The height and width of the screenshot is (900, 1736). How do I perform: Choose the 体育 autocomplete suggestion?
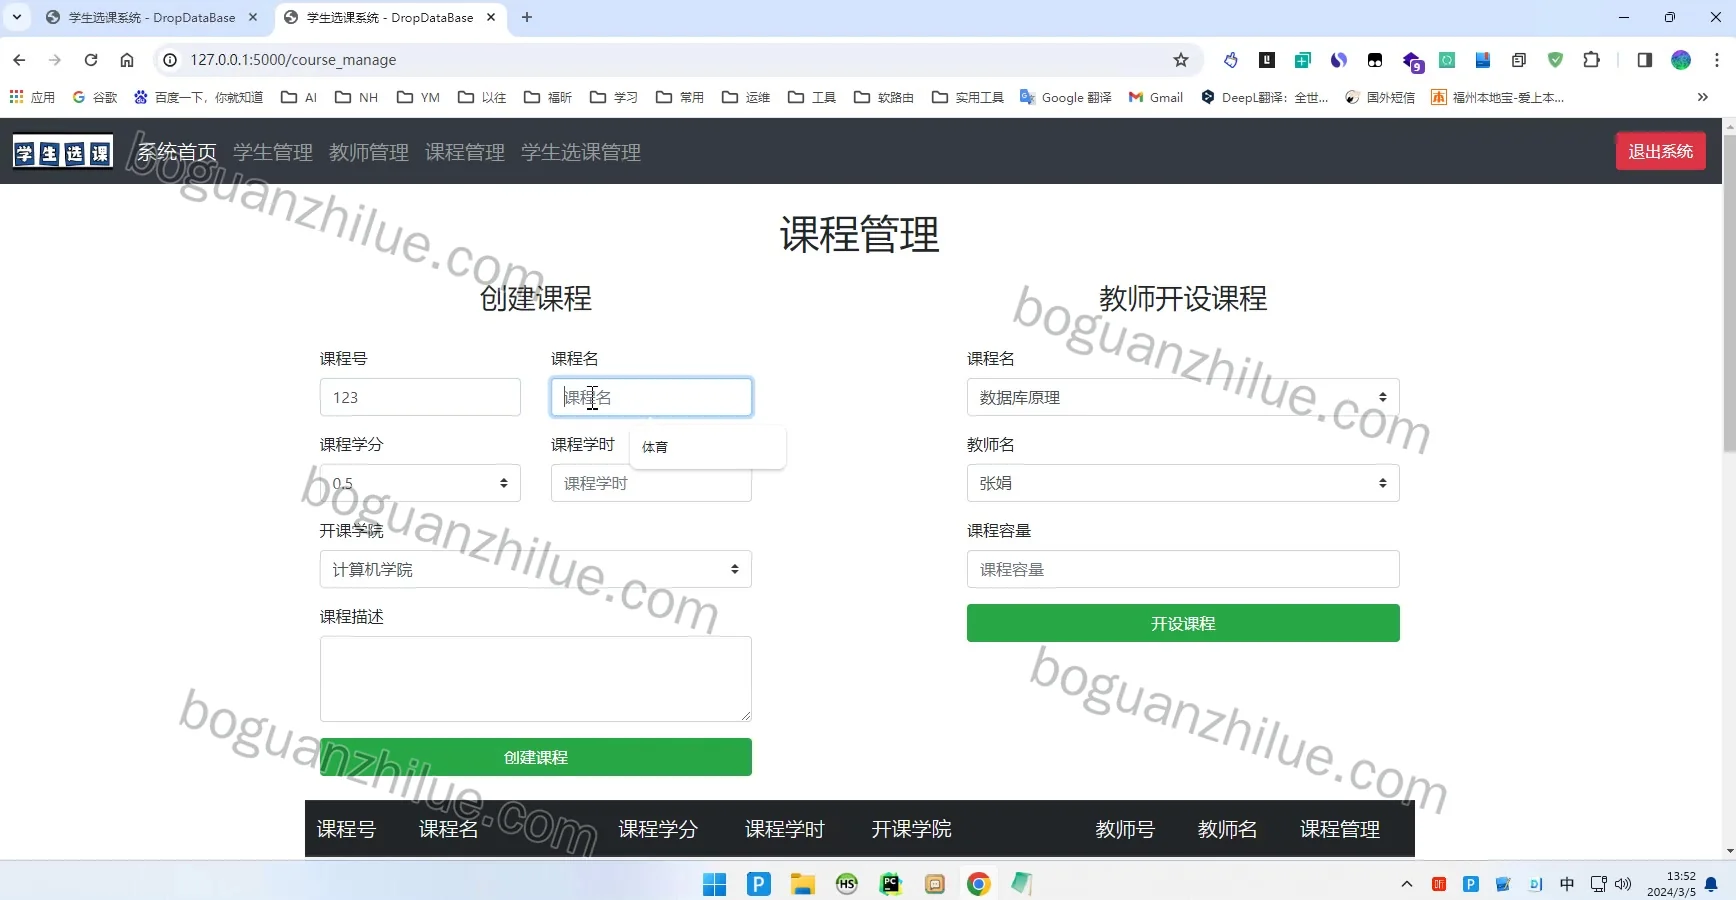click(x=707, y=447)
